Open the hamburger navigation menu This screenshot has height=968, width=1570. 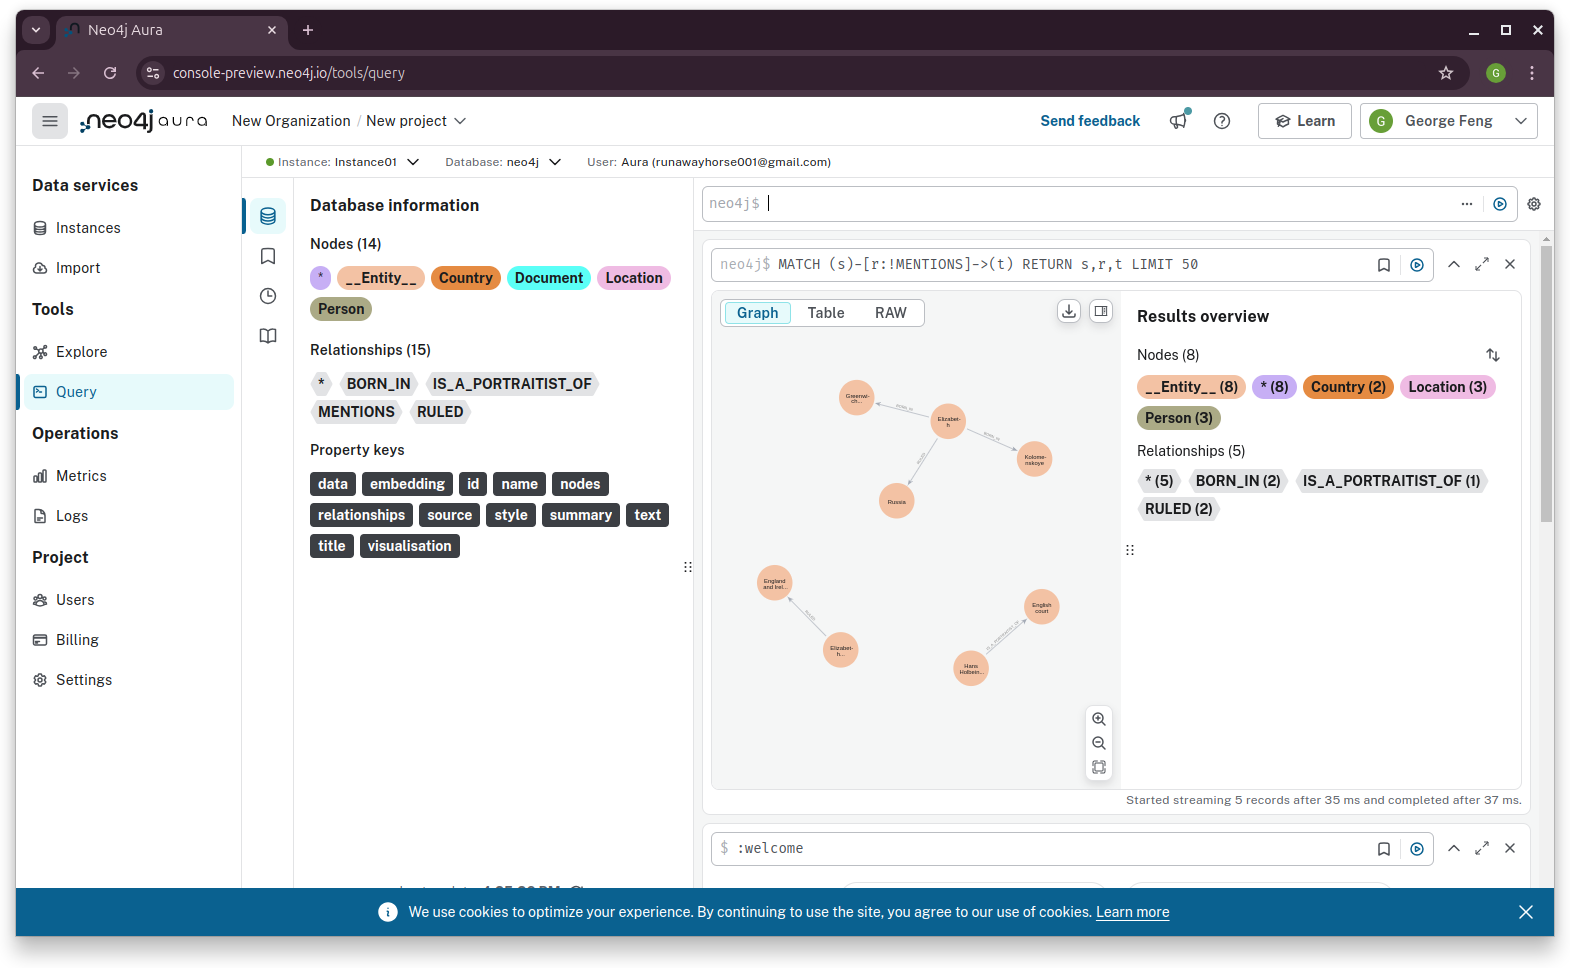50,121
